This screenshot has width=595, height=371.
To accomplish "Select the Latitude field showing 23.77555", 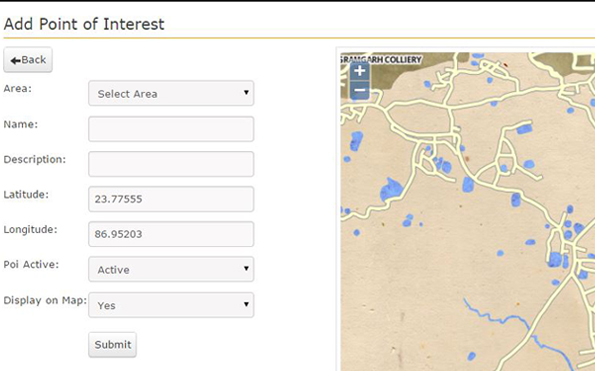I will 171,199.
